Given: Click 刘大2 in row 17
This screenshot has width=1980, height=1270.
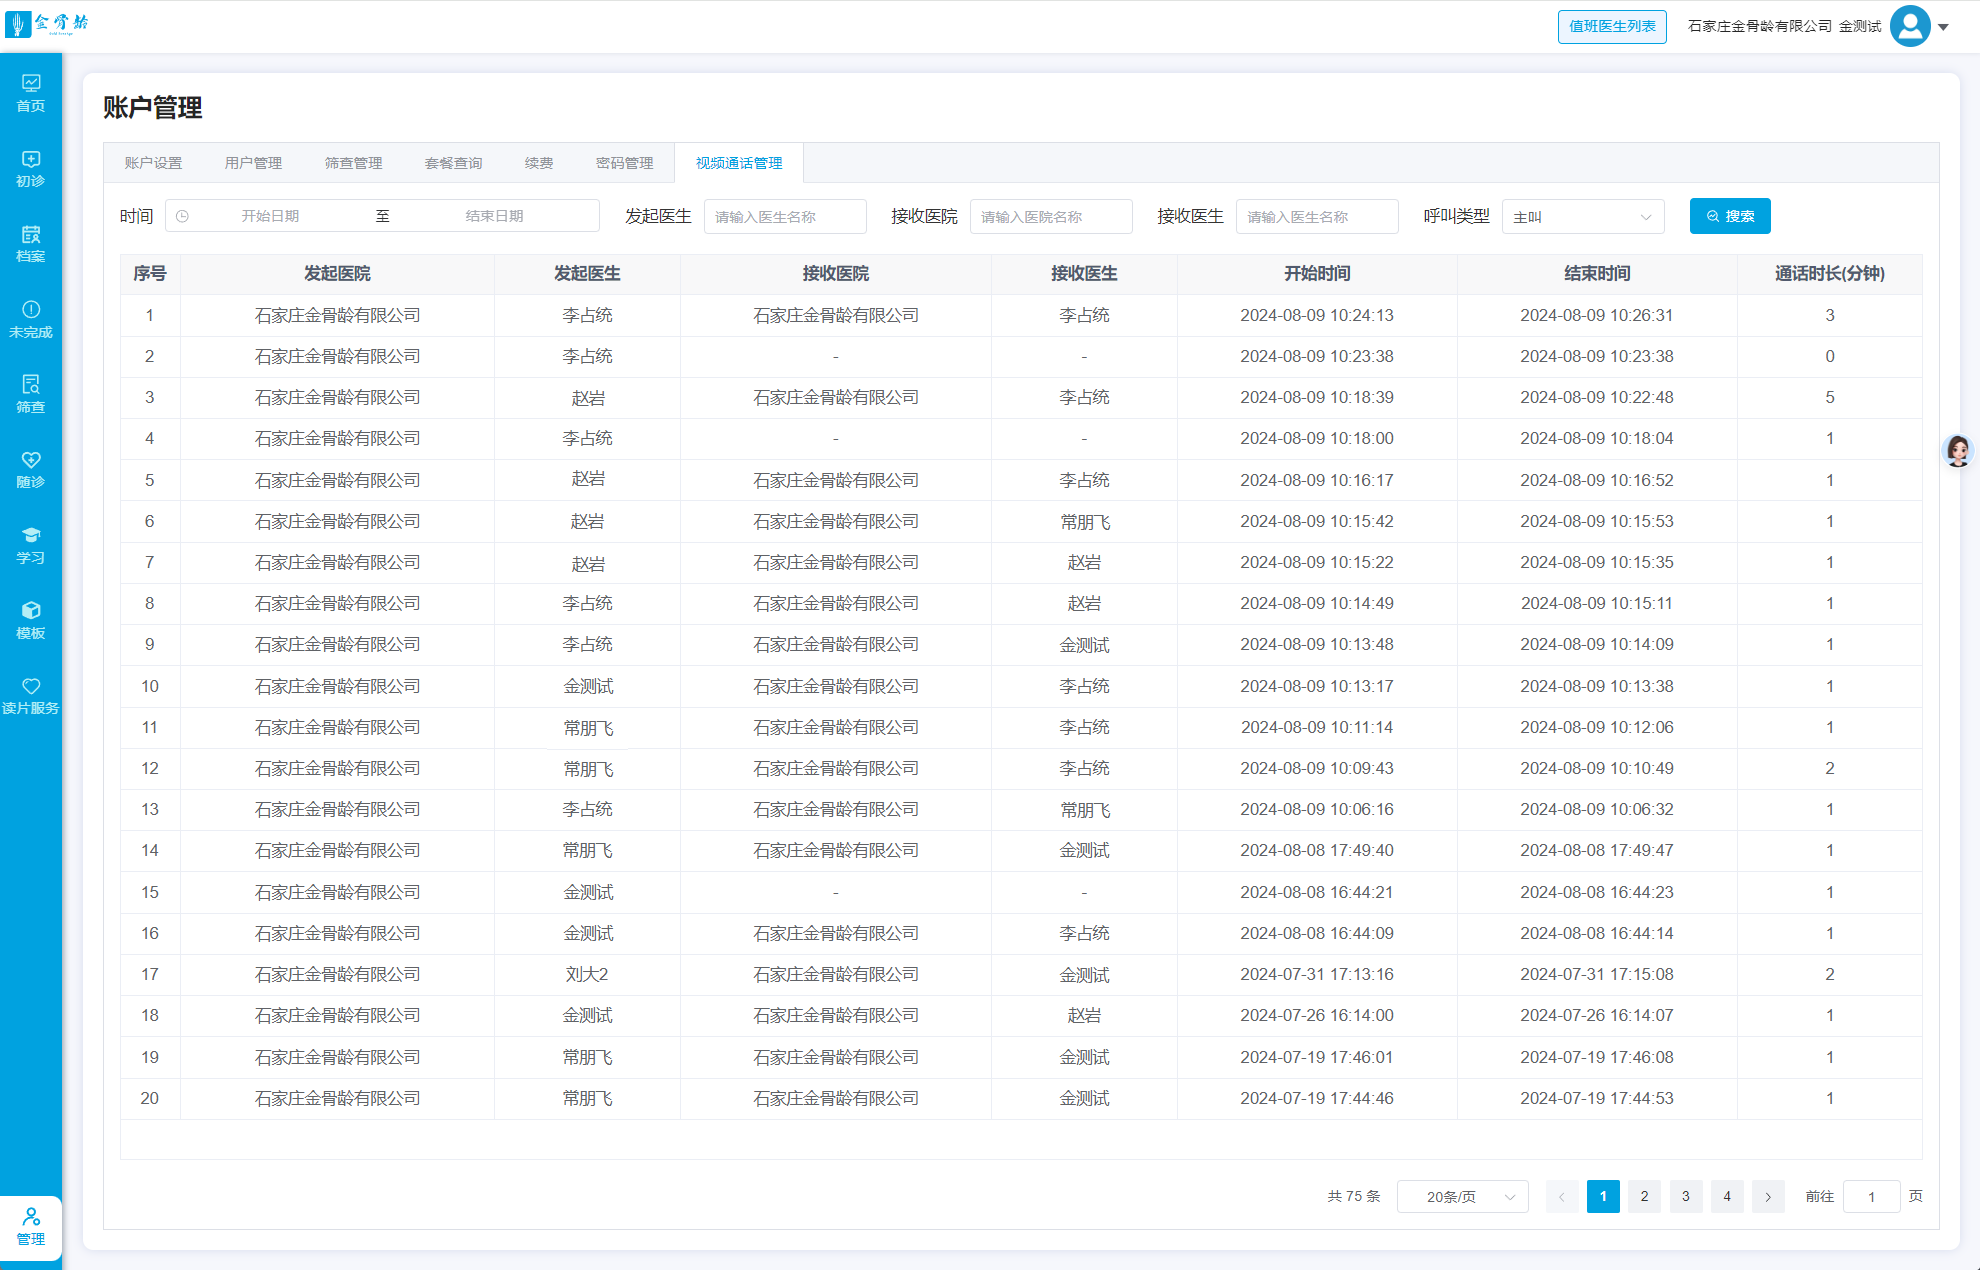Looking at the screenshot, I should [587, 975].
